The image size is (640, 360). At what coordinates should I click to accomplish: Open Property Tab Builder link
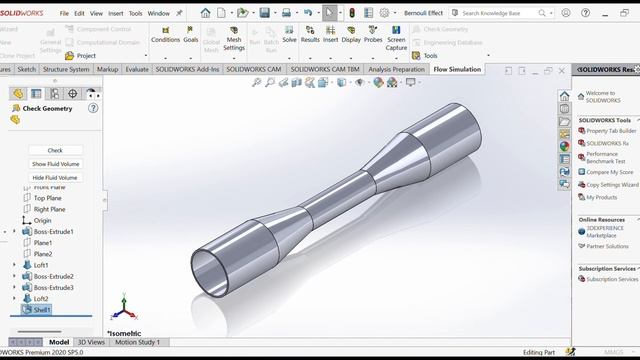611,131
